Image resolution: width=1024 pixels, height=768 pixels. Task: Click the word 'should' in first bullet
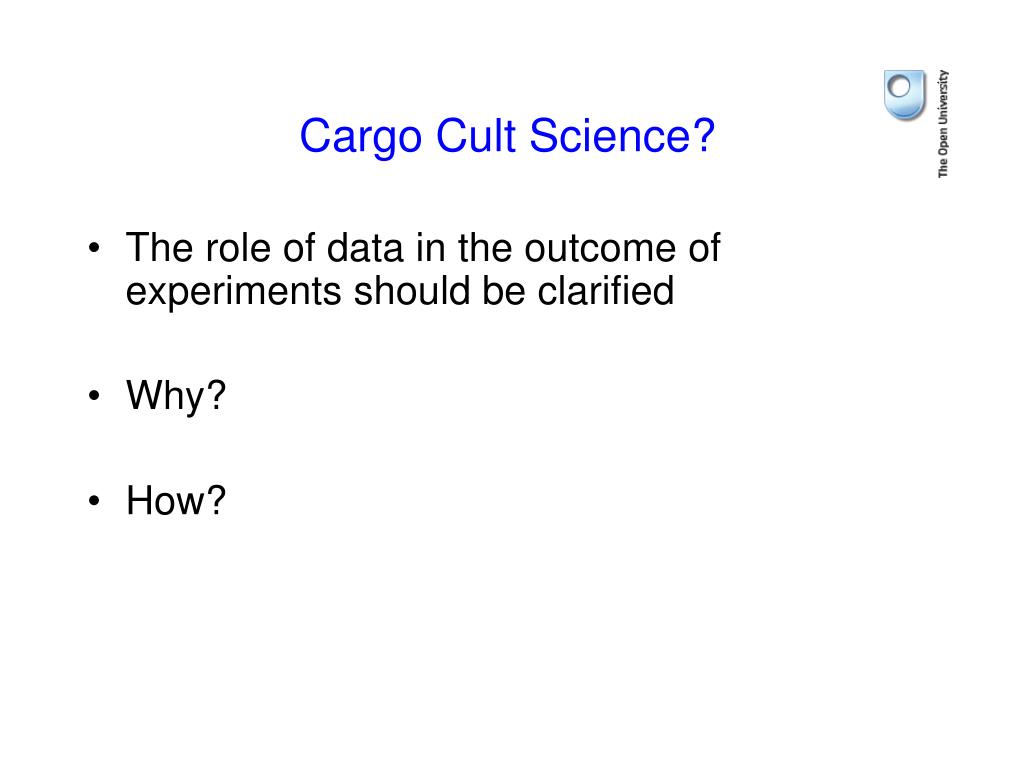411,291
